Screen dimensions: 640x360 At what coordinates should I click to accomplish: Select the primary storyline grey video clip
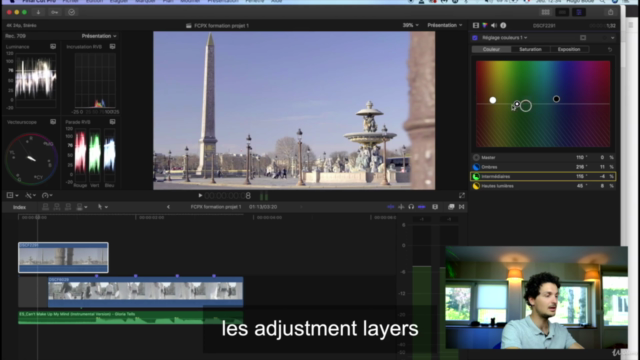pyautogui.click(x=145, y=292)
